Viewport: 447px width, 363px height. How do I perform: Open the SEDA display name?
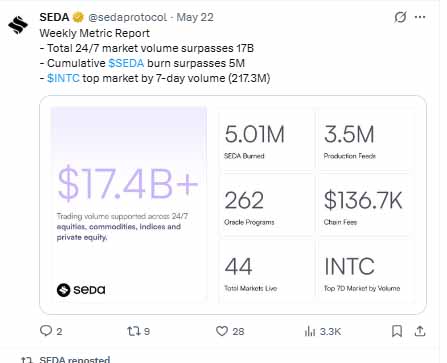tap(54, 17)
